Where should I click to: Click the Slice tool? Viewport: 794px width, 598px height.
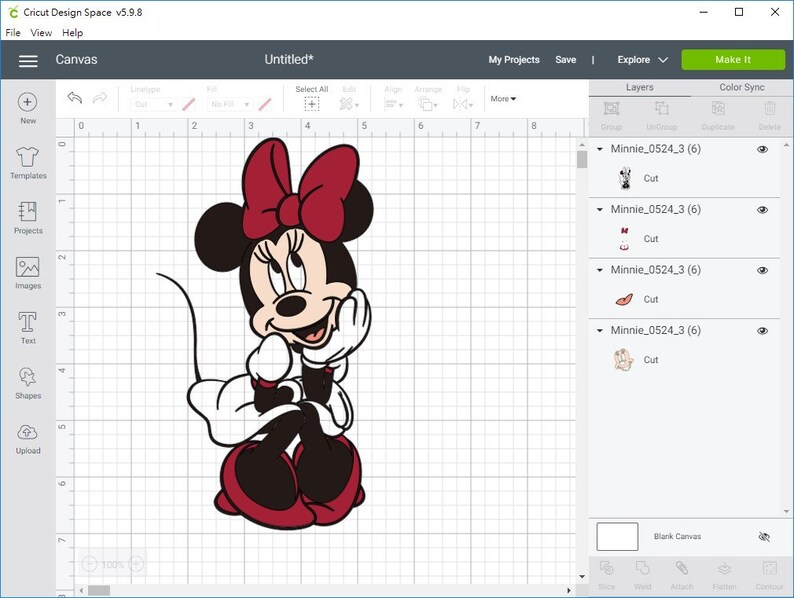coord(606,569)
